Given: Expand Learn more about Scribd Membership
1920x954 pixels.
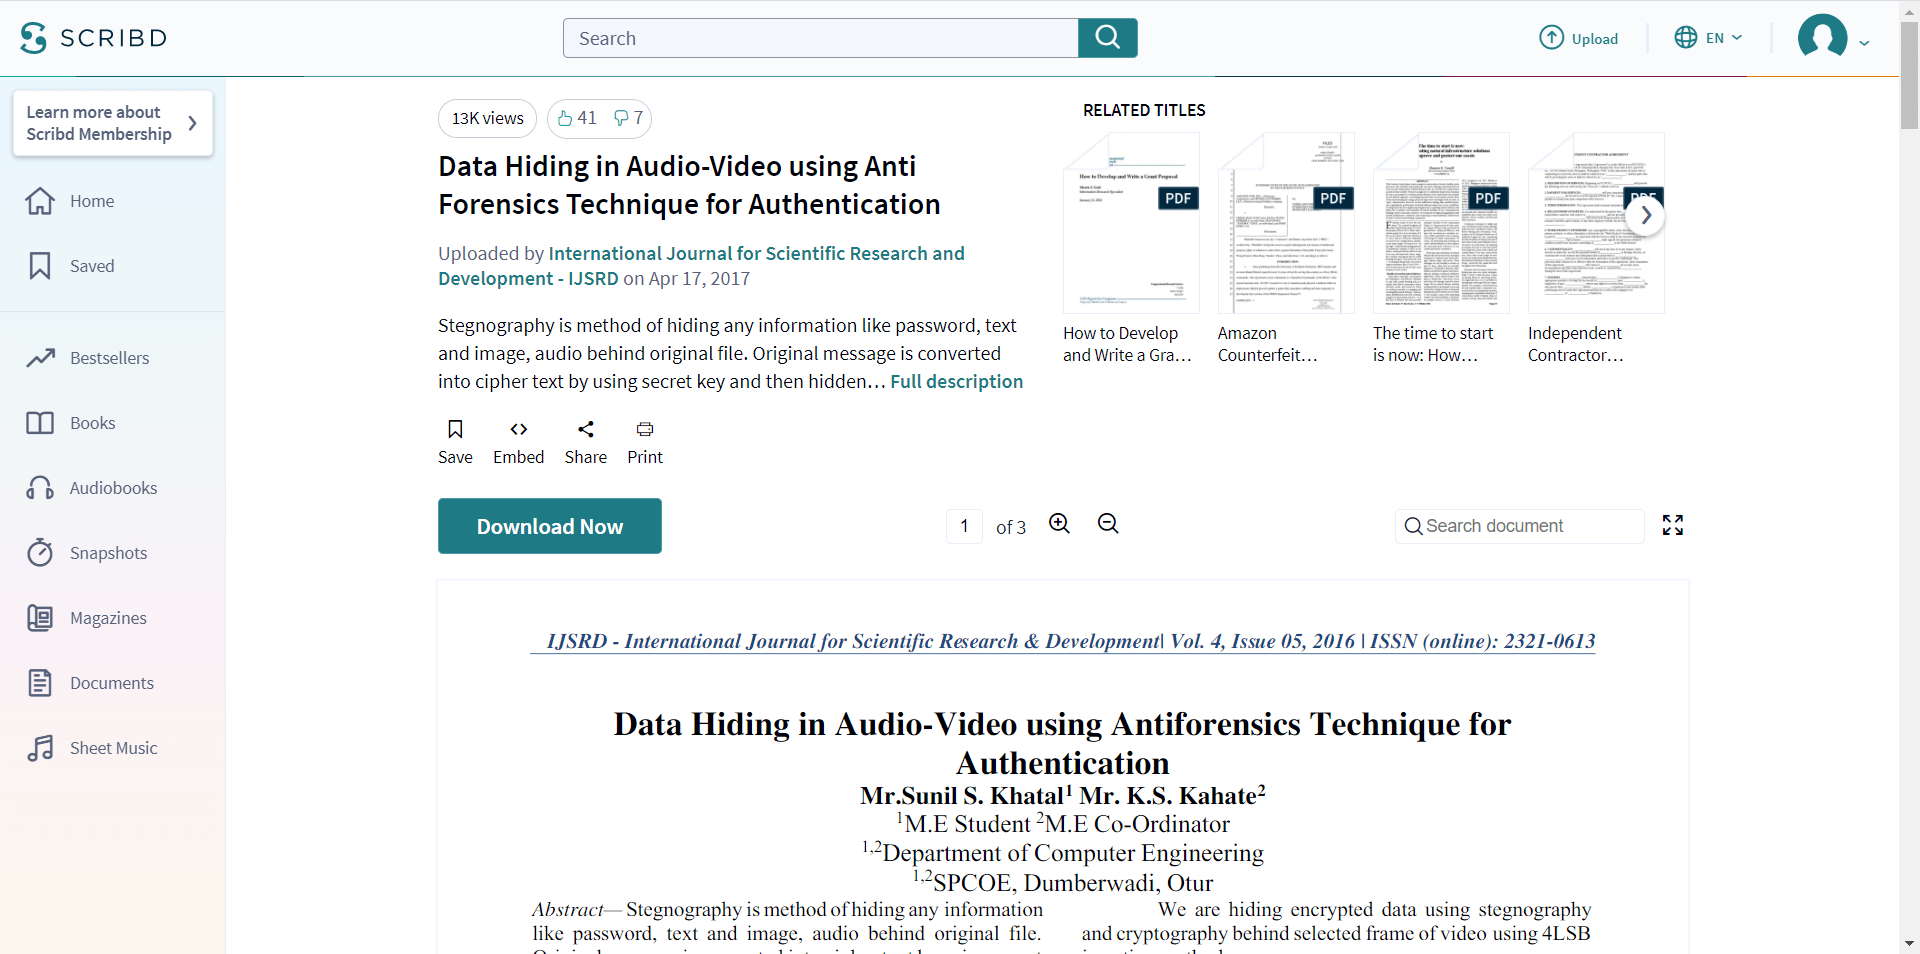Looking at the screenshot, I should [x=113, y=123].
